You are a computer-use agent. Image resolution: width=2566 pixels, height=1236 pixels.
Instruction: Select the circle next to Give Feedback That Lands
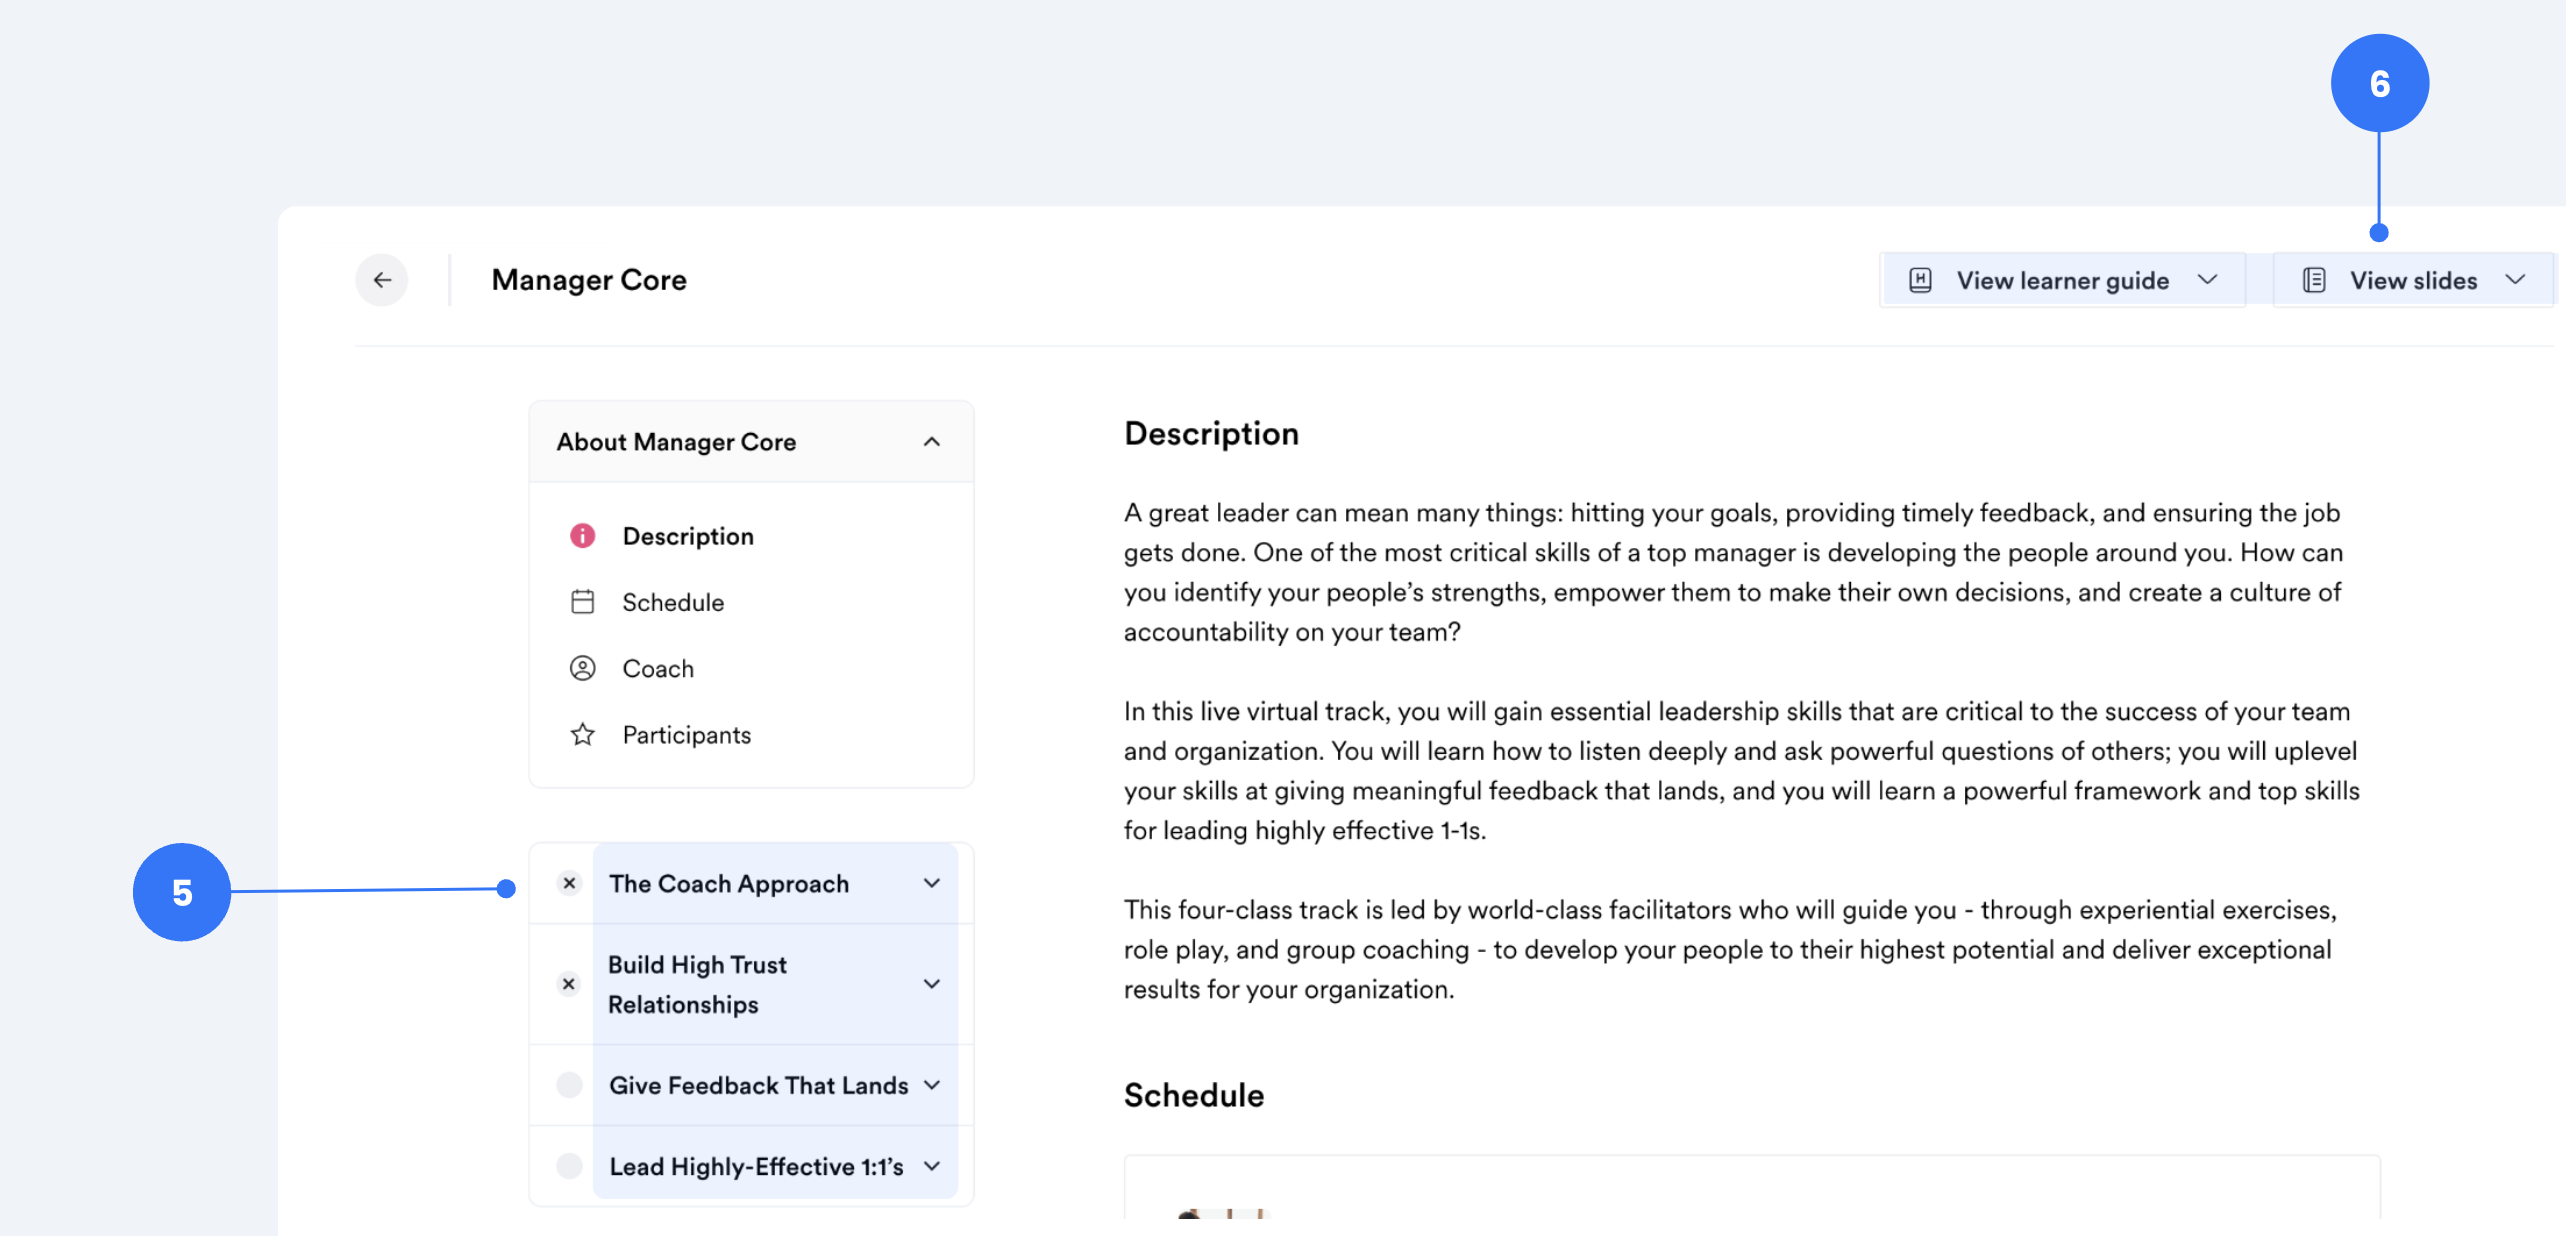pyautogui.click(x=569, y=1085)
